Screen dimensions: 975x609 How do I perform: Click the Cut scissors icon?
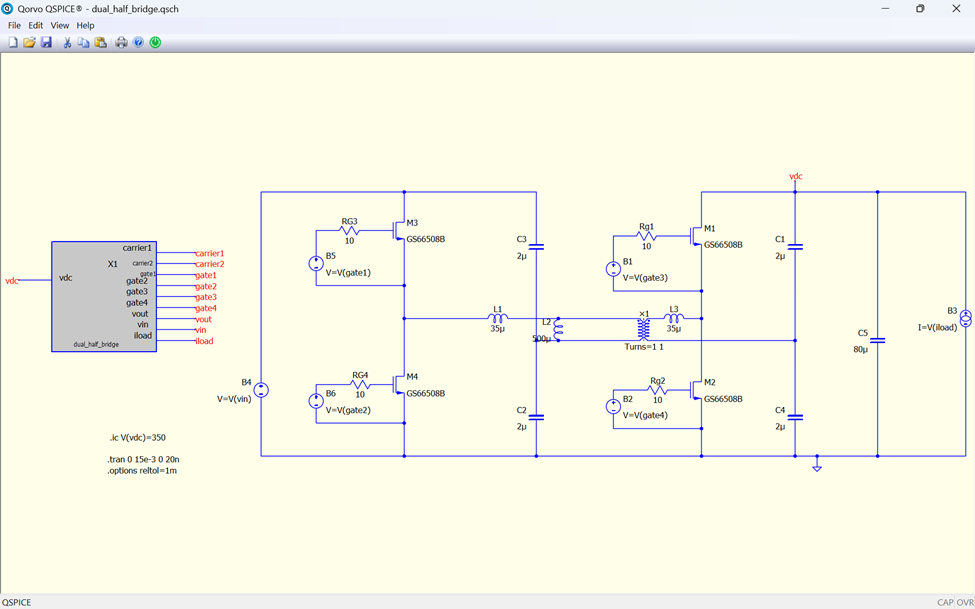(67, 42)
